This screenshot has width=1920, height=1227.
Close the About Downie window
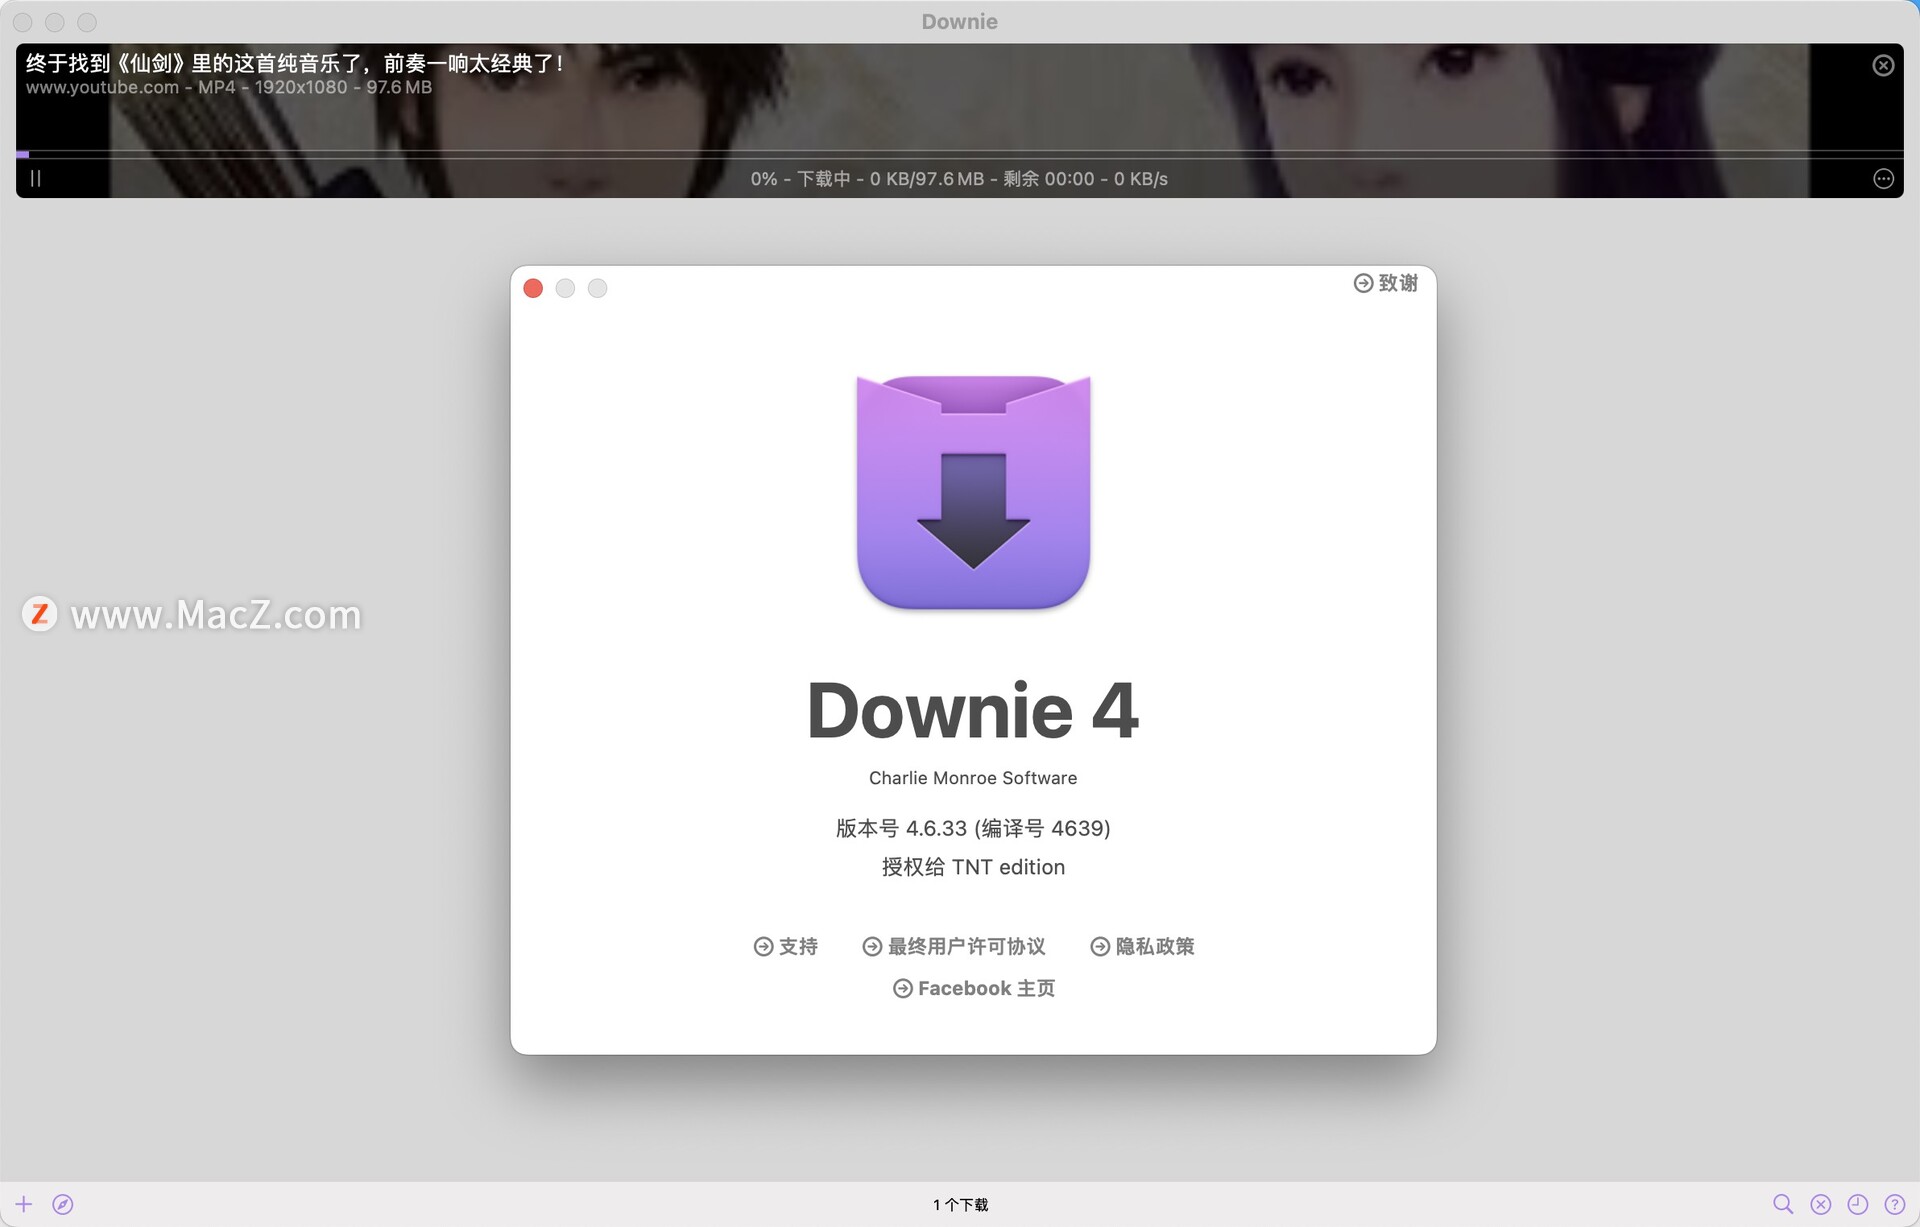click(533, 288)
